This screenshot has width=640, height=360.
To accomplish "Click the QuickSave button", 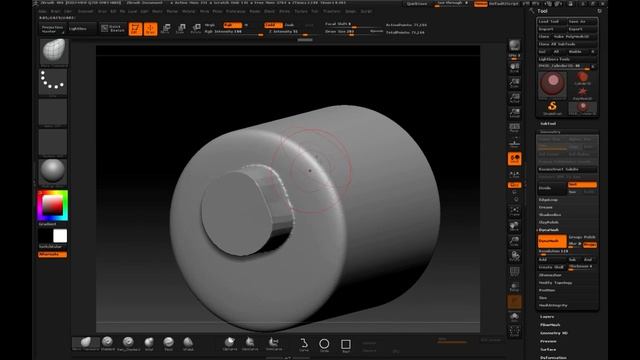I will (416, 4).
